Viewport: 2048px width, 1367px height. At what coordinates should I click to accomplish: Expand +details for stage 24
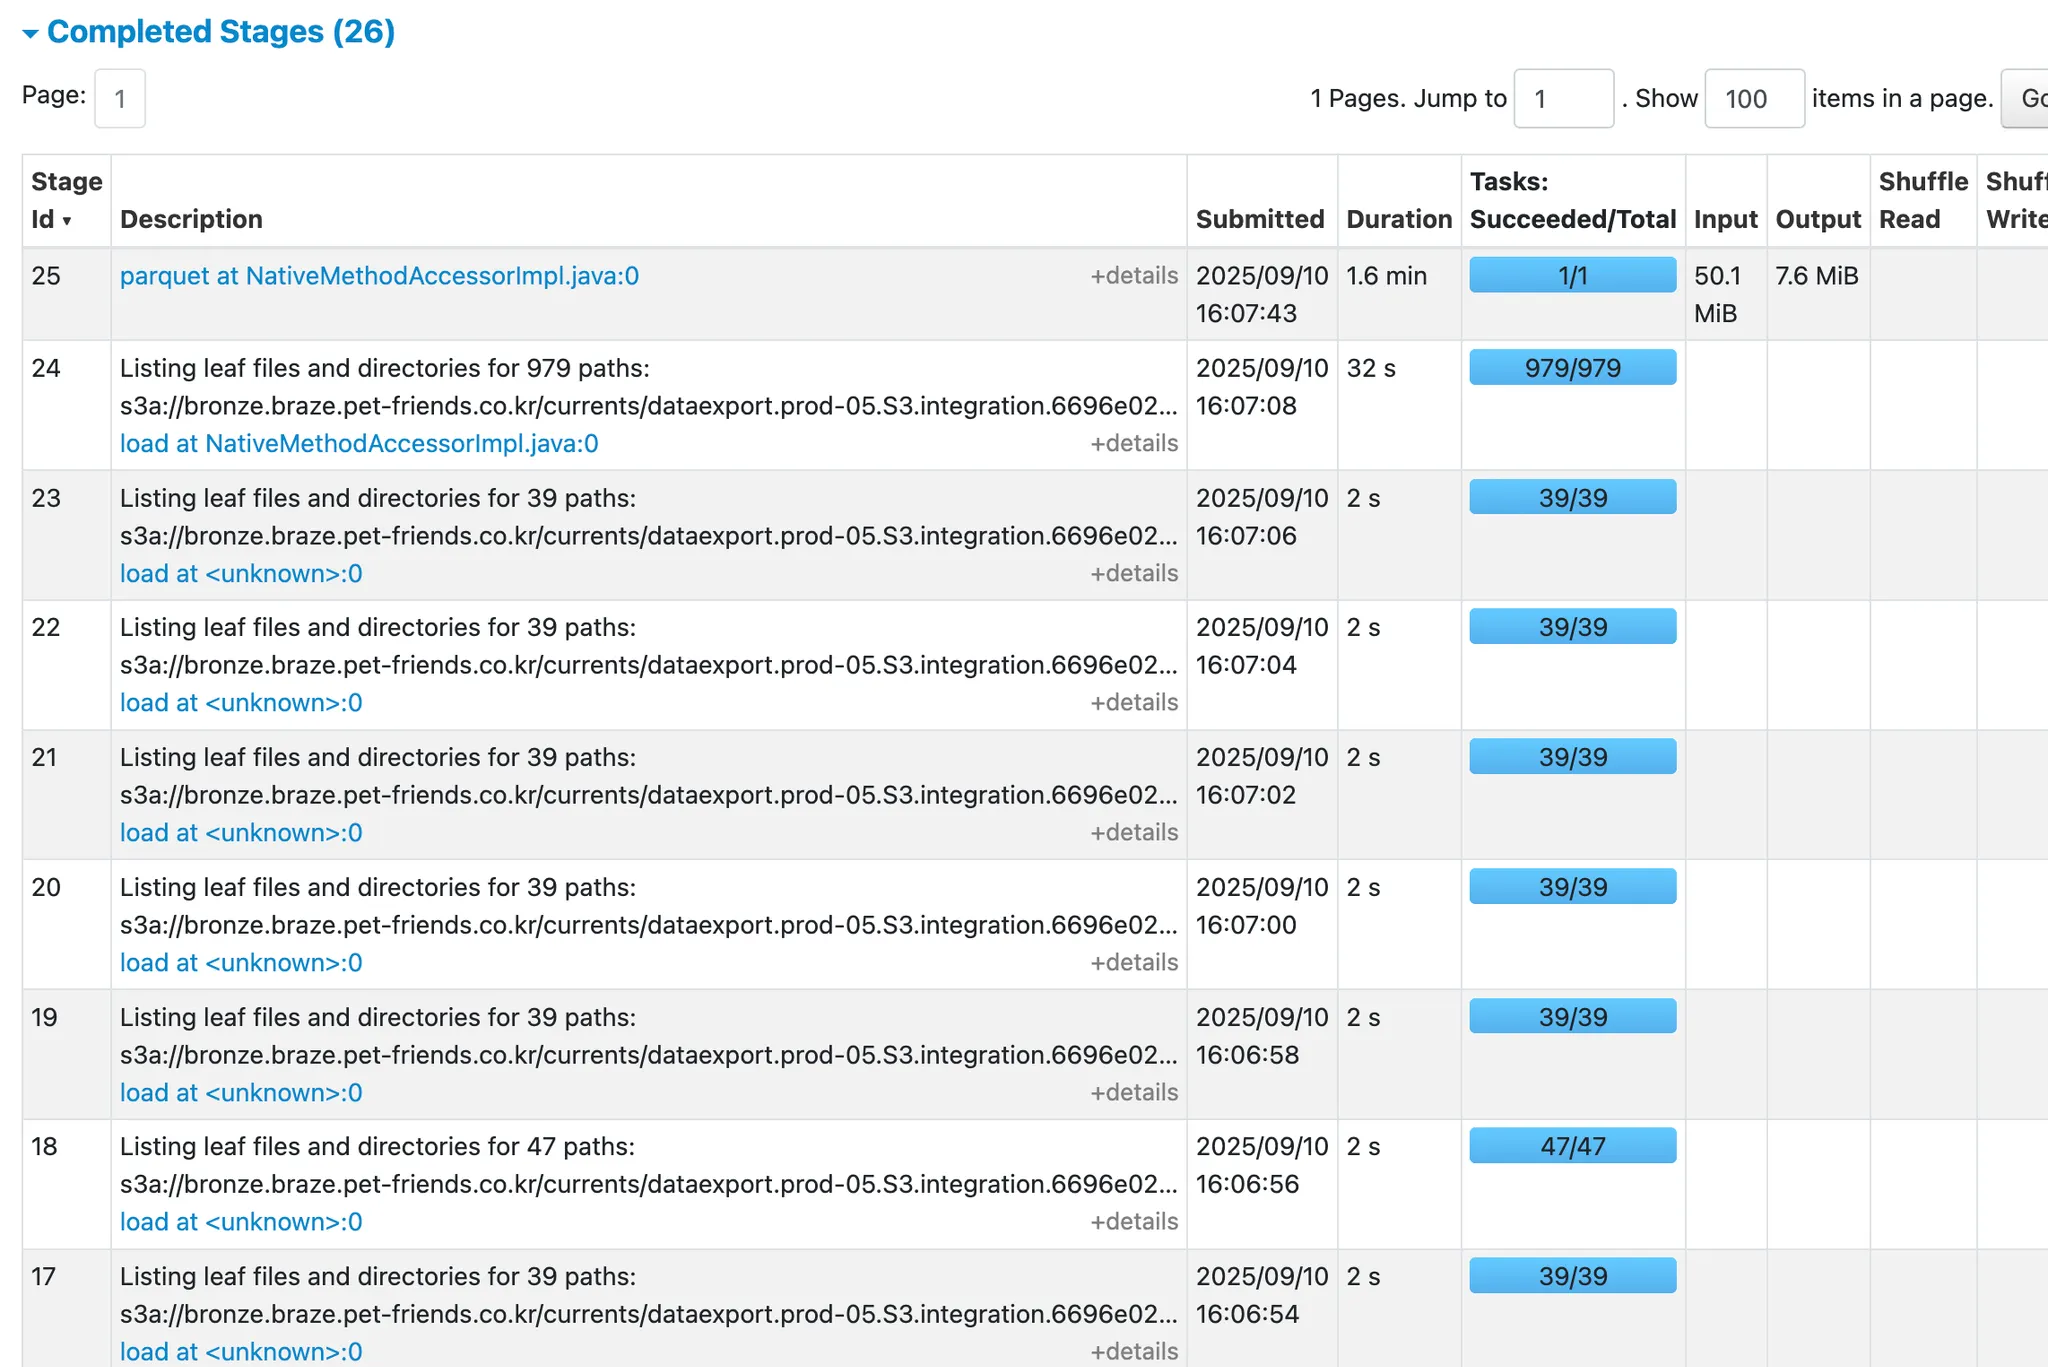[1133, 443]
